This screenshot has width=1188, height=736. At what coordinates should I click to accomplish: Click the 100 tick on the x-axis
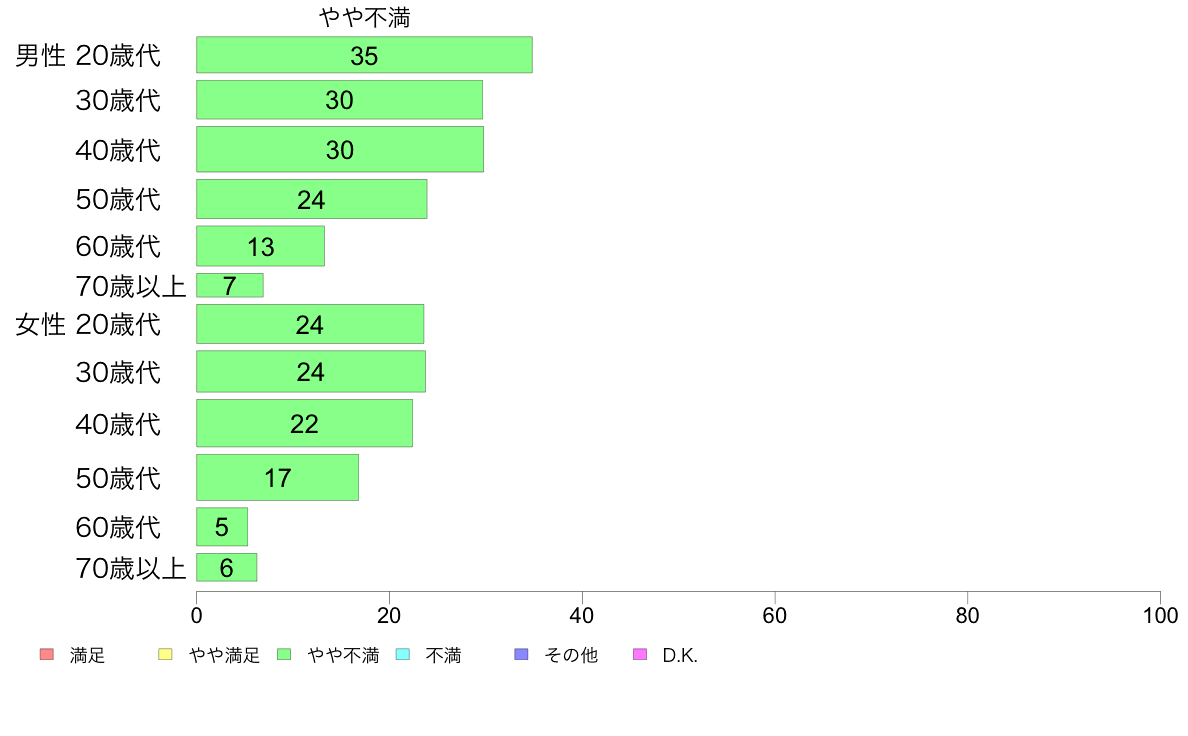(1160, 615)
